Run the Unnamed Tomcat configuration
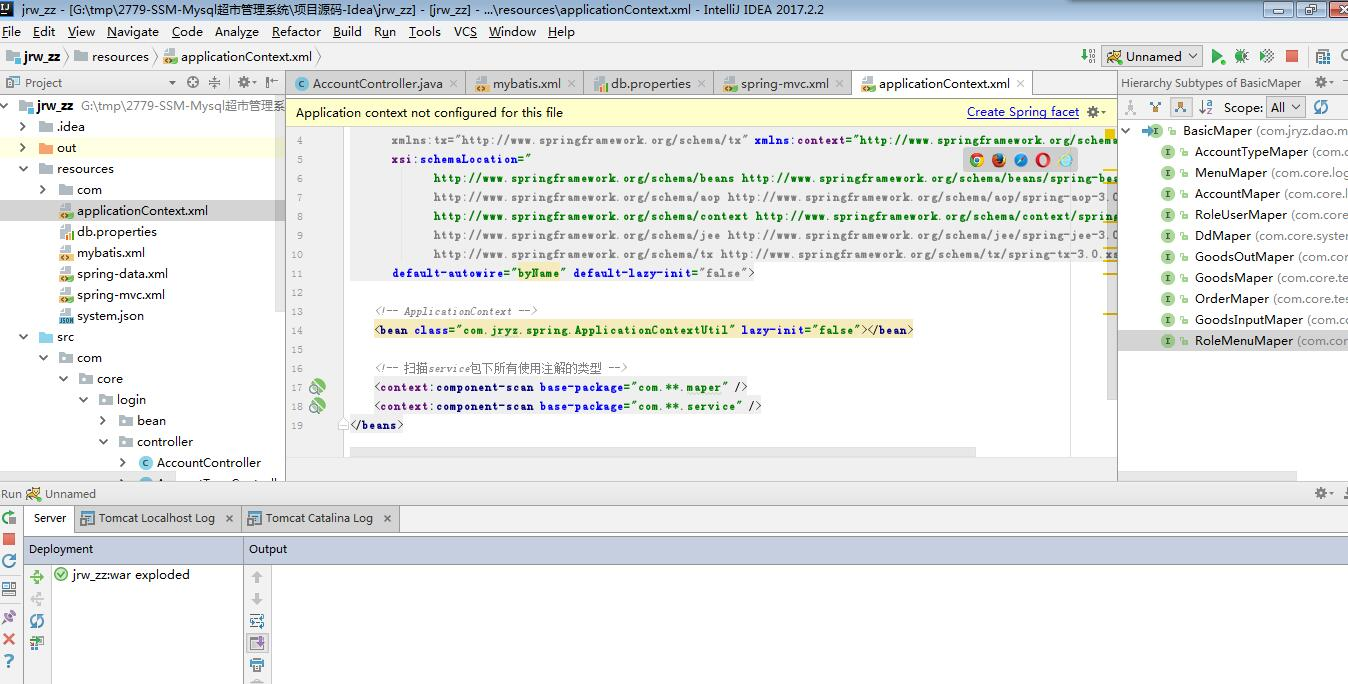 [x=1218, y=57]
